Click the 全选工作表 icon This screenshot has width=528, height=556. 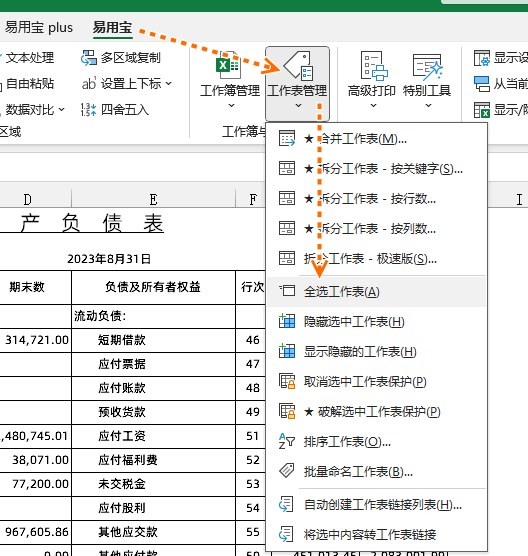point(287,291)
